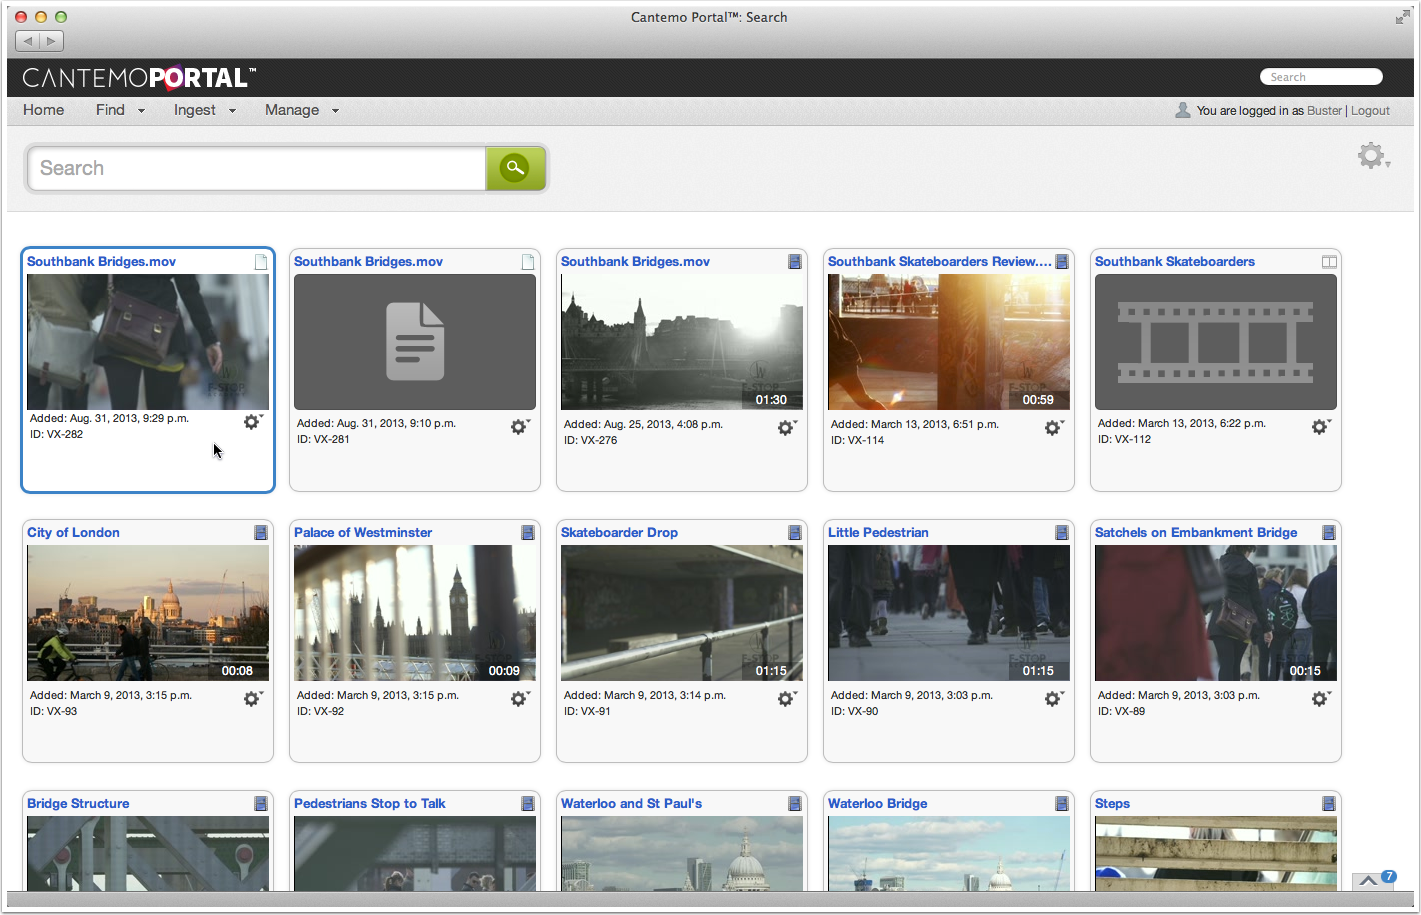This screenshot has height=915, width=1421.
Task: Open gear menu for item VX-112
Action: coord(1320,426)
